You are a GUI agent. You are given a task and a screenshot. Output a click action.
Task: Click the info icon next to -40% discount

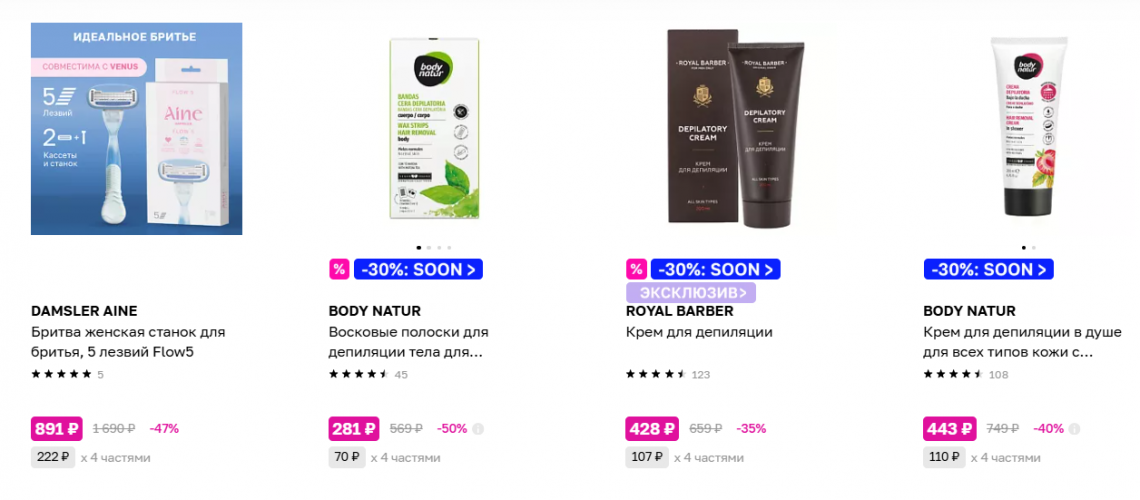point(1075,429)
